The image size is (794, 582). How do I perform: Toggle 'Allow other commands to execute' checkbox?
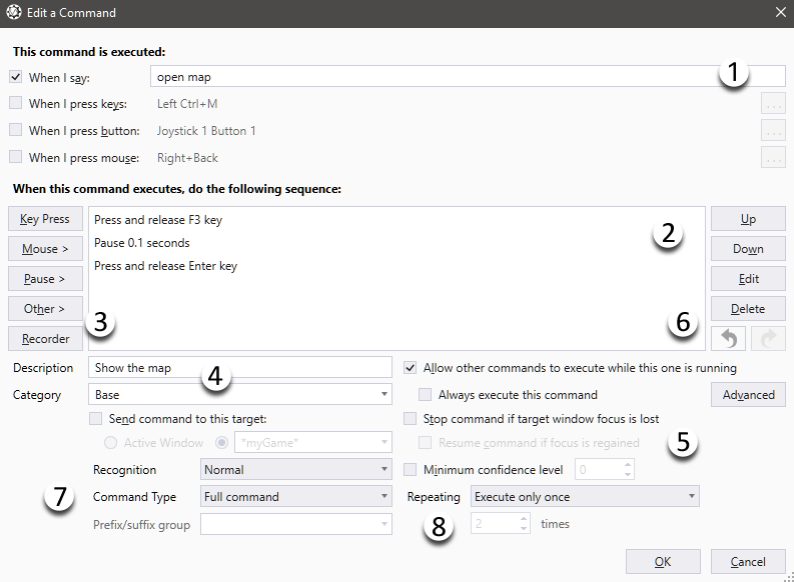(410, 368)
